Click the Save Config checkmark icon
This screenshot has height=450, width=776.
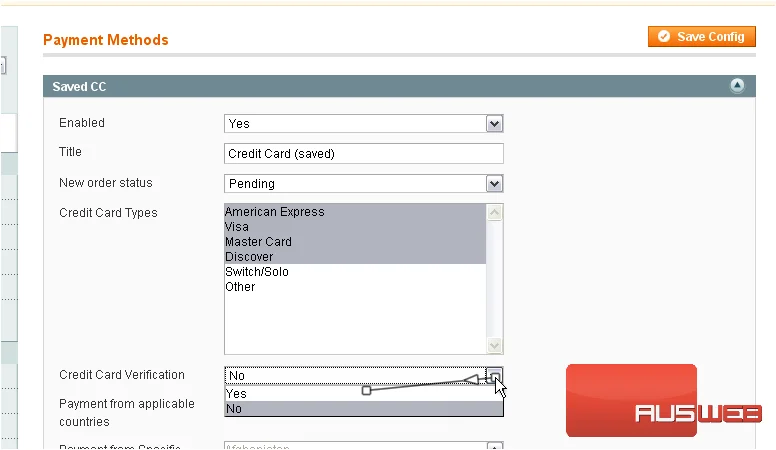click(664, 37)
